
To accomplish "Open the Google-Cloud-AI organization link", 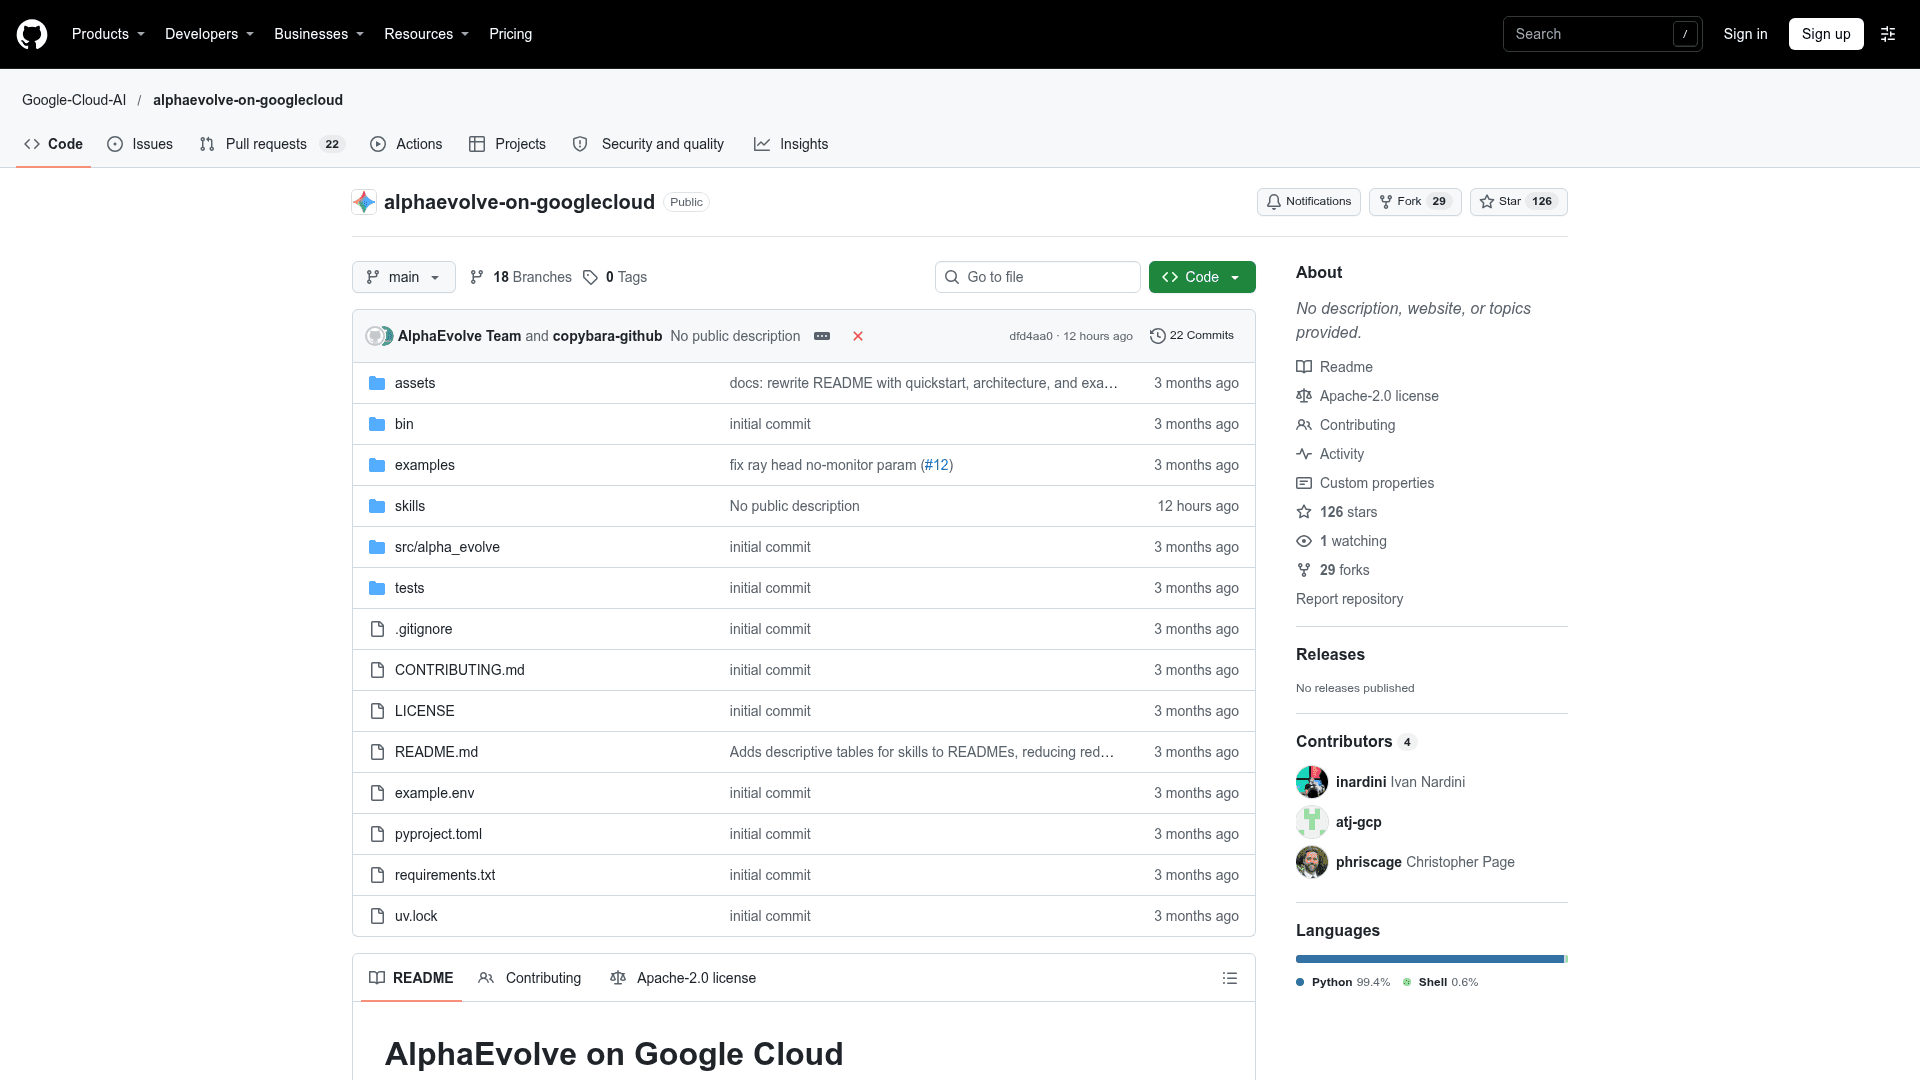I will 74,100.
